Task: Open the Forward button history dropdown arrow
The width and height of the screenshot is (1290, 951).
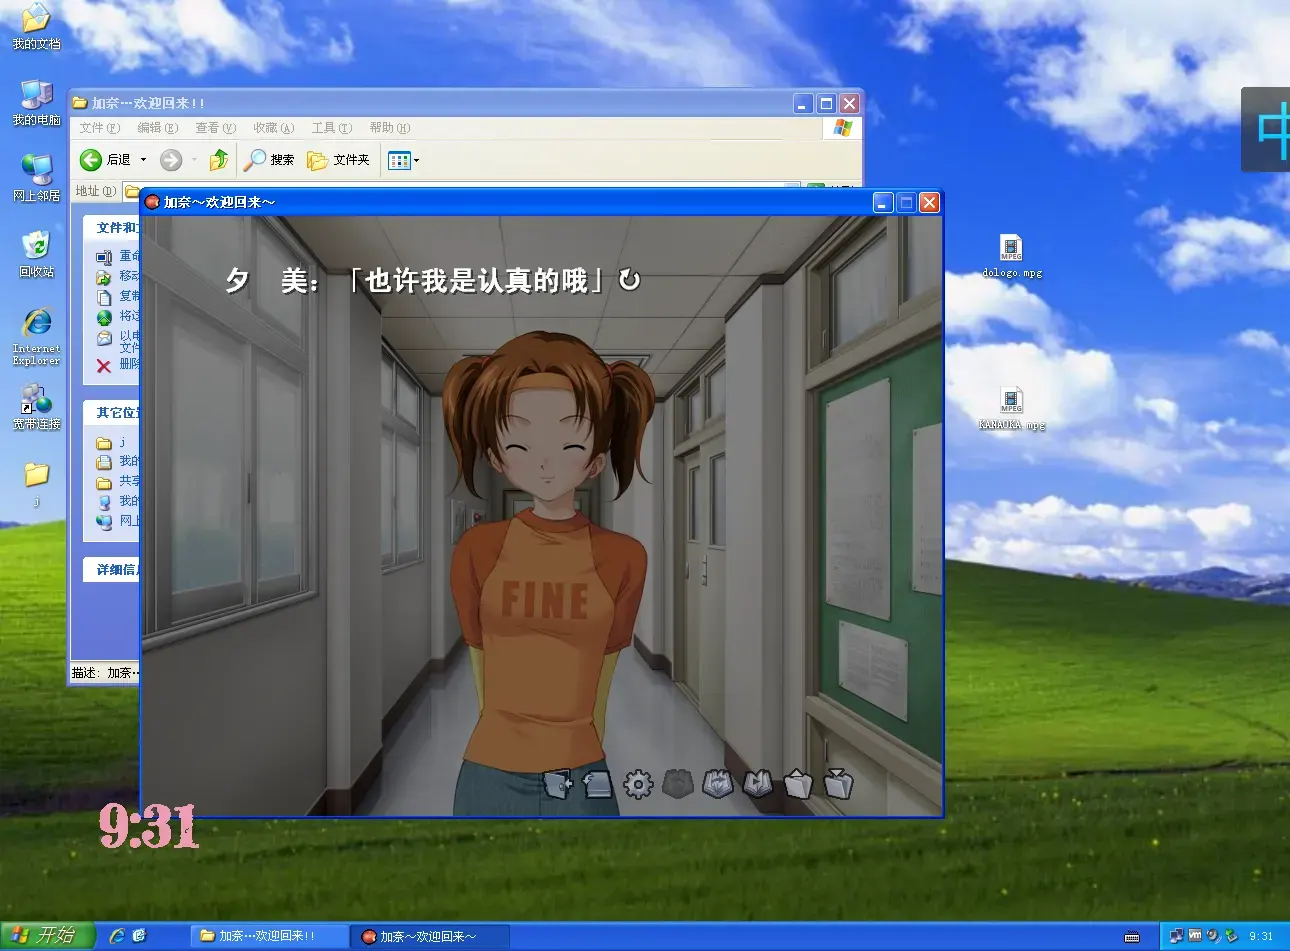Action: pos(193,160)
